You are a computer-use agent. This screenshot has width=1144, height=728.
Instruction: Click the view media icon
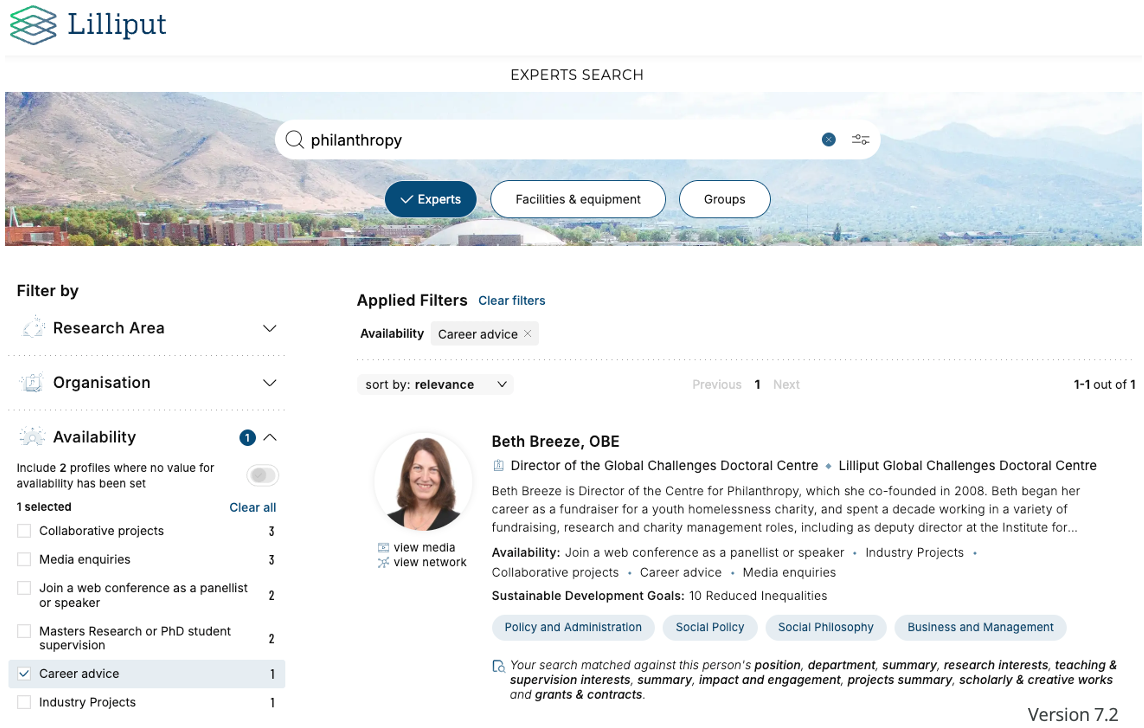(383, 548)
